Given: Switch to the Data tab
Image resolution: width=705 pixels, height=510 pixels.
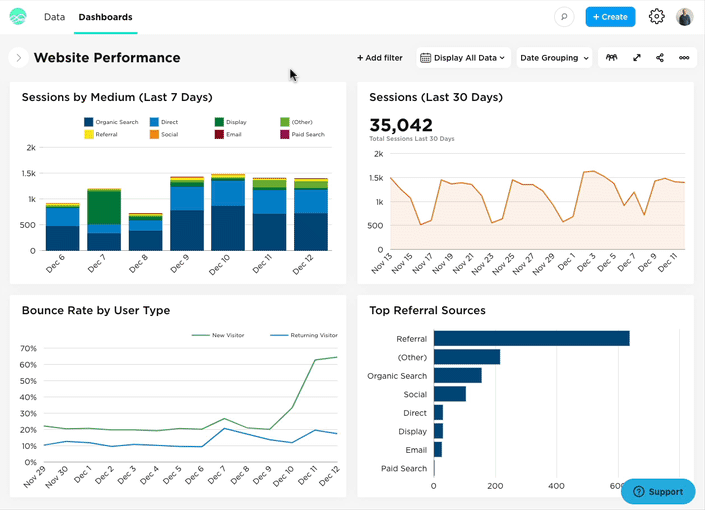Looking at the screenshot, I should [x=54, y=17].
